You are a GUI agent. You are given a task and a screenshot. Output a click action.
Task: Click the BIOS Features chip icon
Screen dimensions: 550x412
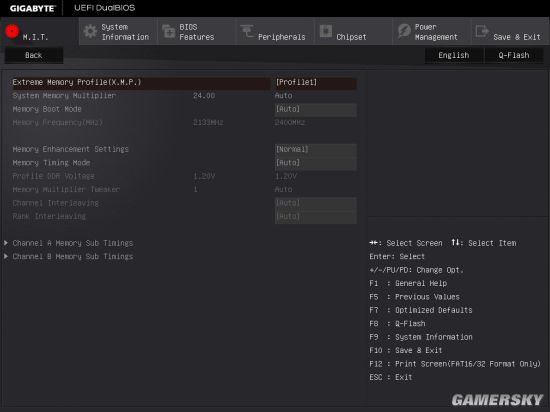tap(169, 32)
